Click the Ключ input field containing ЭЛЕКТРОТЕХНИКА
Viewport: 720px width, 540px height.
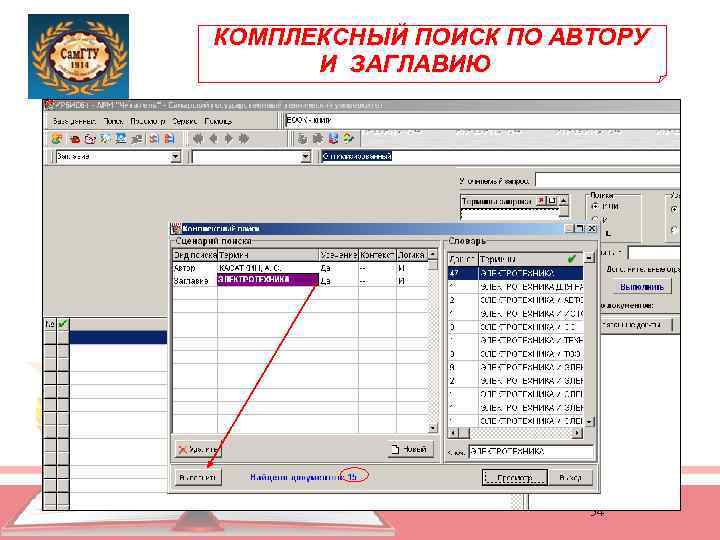531,451
